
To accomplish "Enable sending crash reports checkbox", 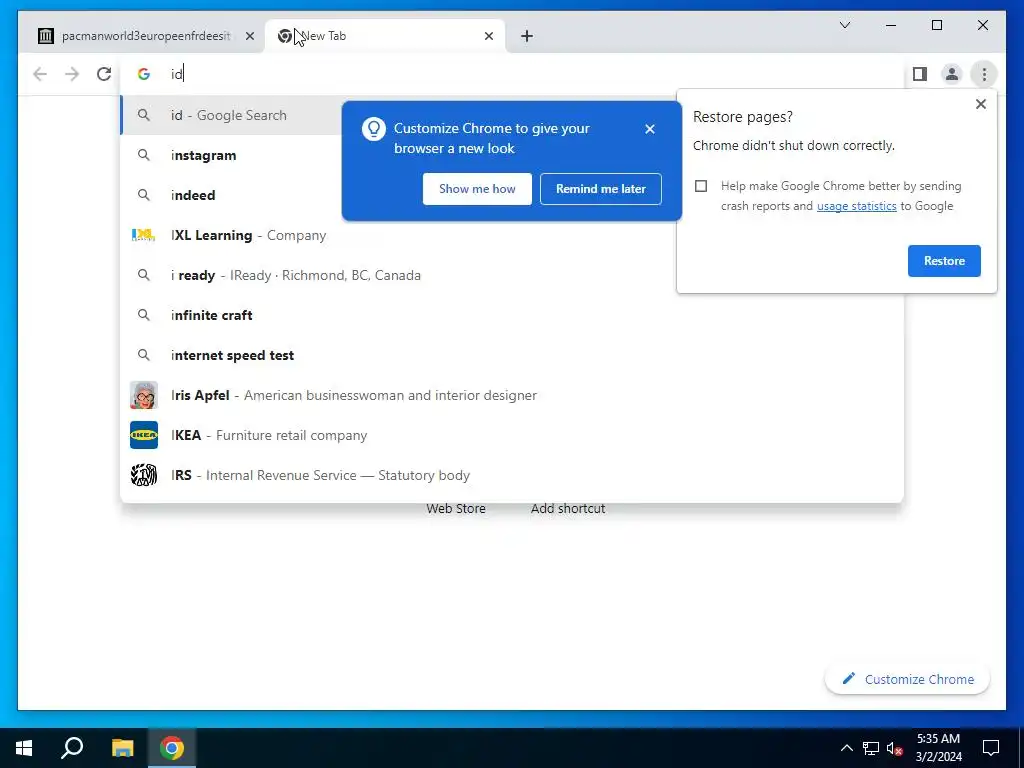I will pos(701,186).
